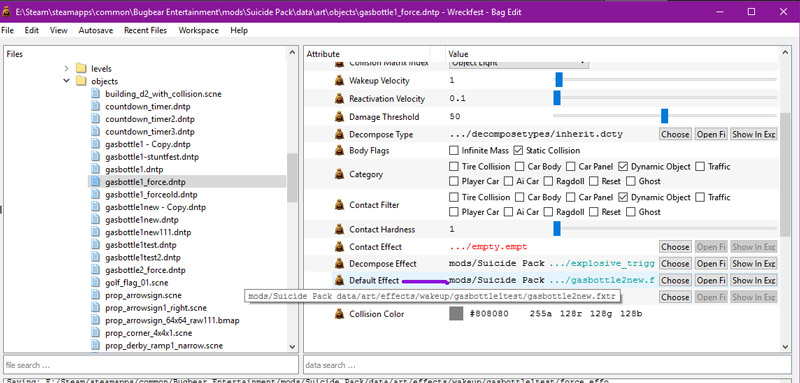
Task: Click the Wakeup Velocity attribute bag icon
Action: click(x=339, y=81)
